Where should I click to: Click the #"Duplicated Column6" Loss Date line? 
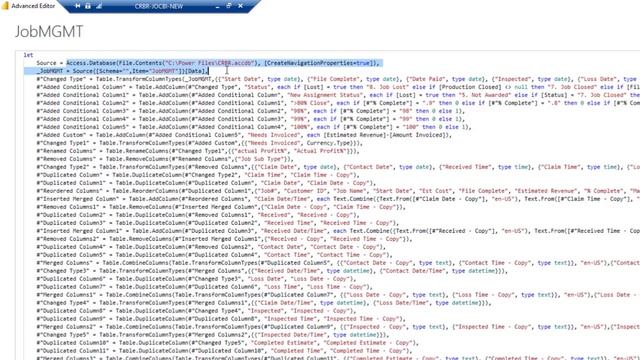tap(196, 279)
